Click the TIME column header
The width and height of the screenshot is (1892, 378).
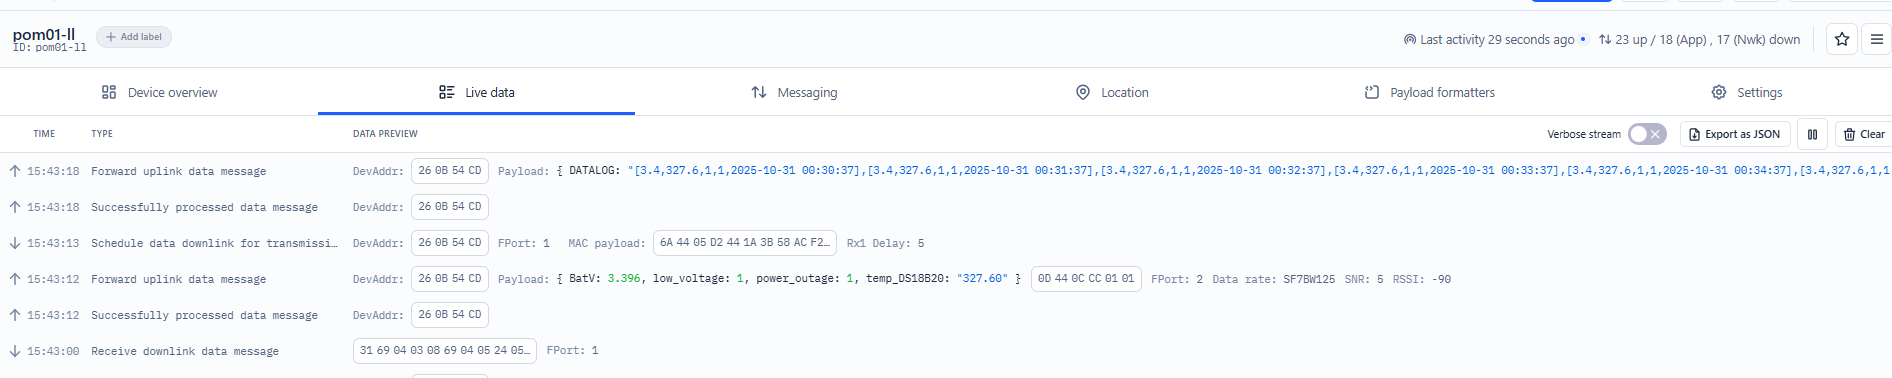pos(44,134)
